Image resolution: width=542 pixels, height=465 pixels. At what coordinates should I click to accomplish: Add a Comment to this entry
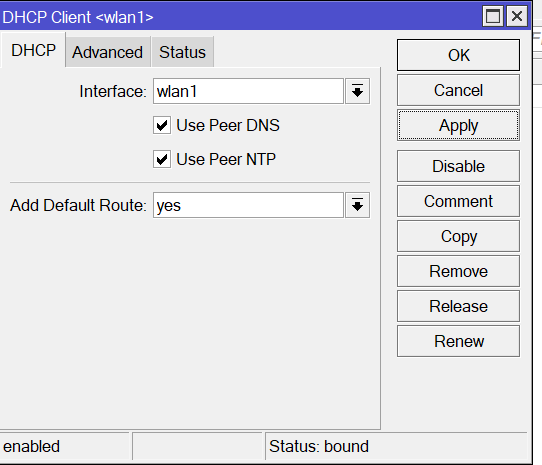click(458, 201)
